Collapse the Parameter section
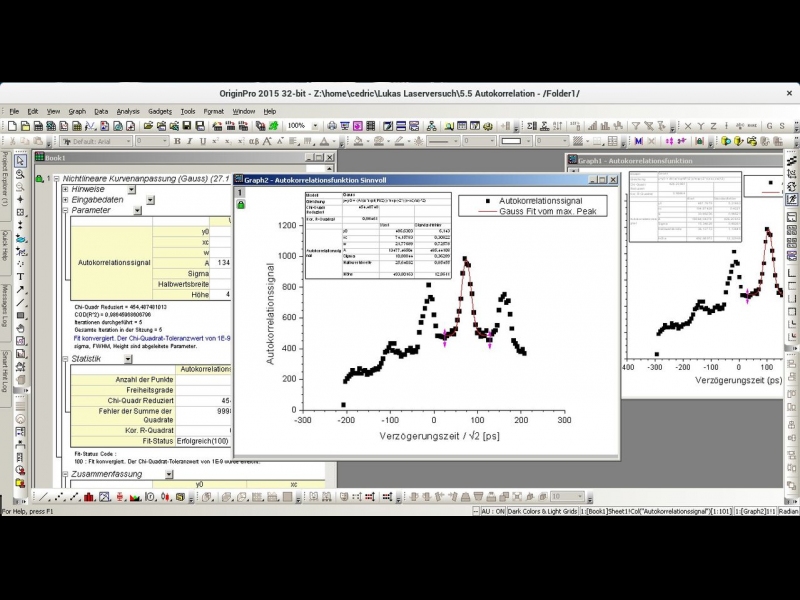800x600 pixels. pos(65,210)
